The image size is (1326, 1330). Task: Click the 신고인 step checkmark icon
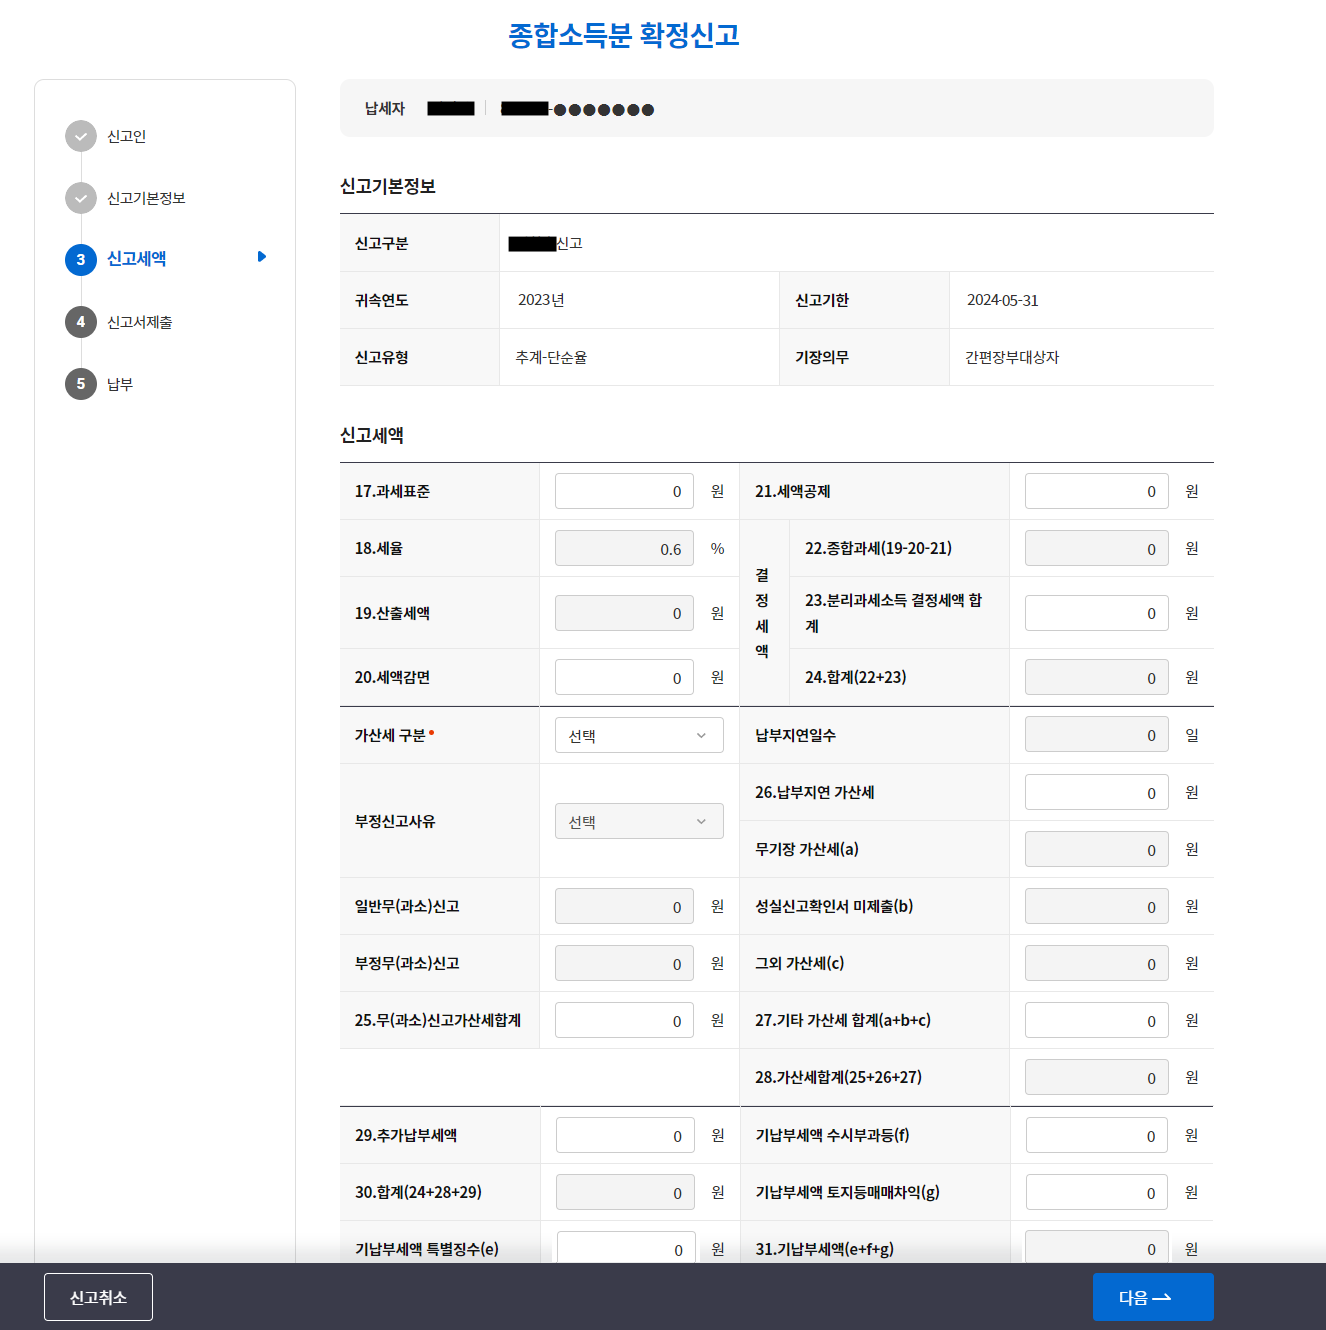click(81, 136)
